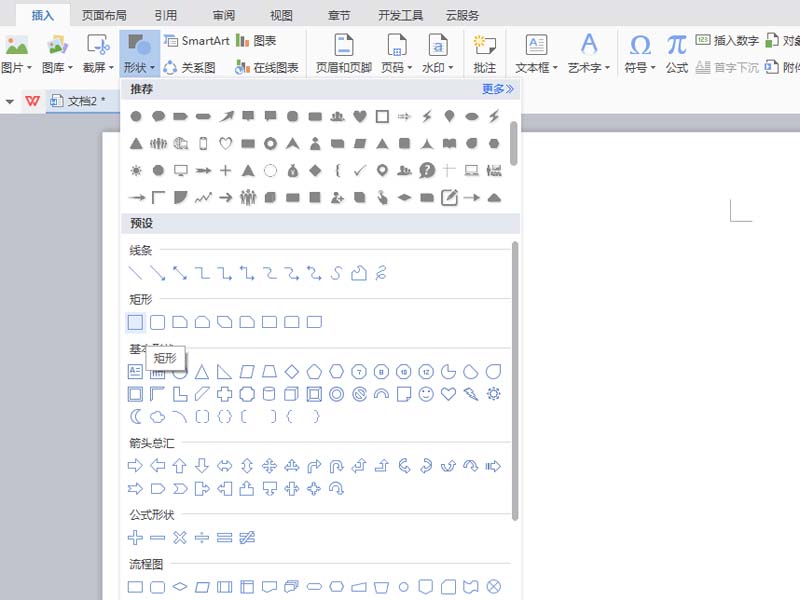Screen dimensions: 800x600
Task: Add a comment using 批注
Action: pyautogui.click(x=485, y=52)
